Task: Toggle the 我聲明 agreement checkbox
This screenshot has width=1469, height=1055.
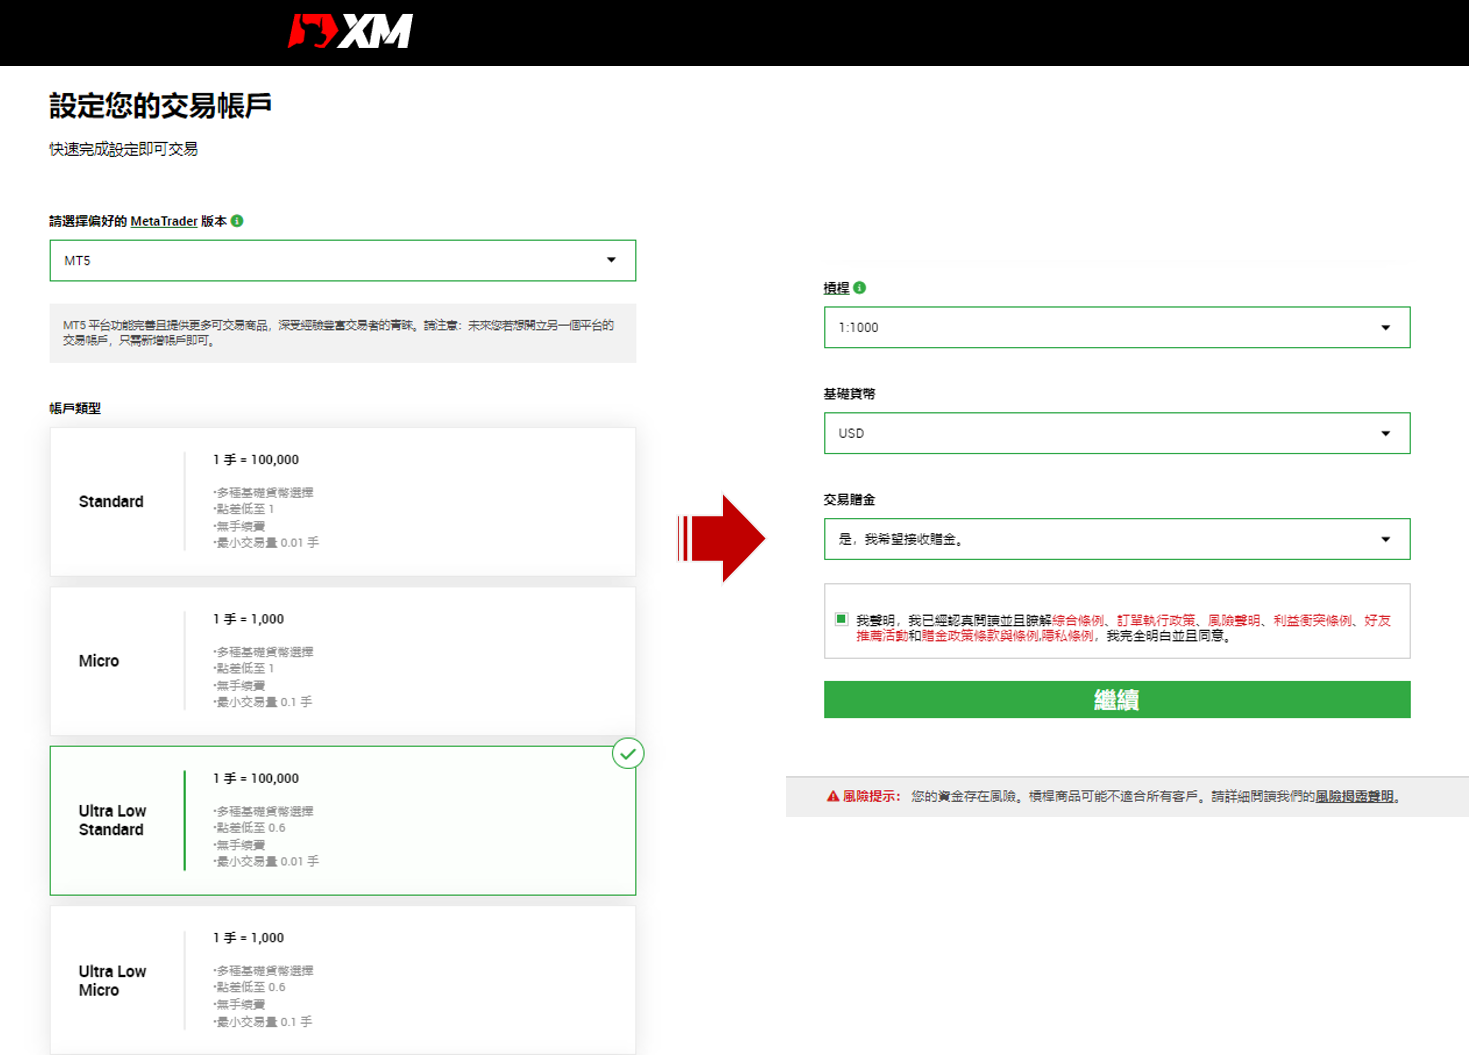Action: click(841, 619)
